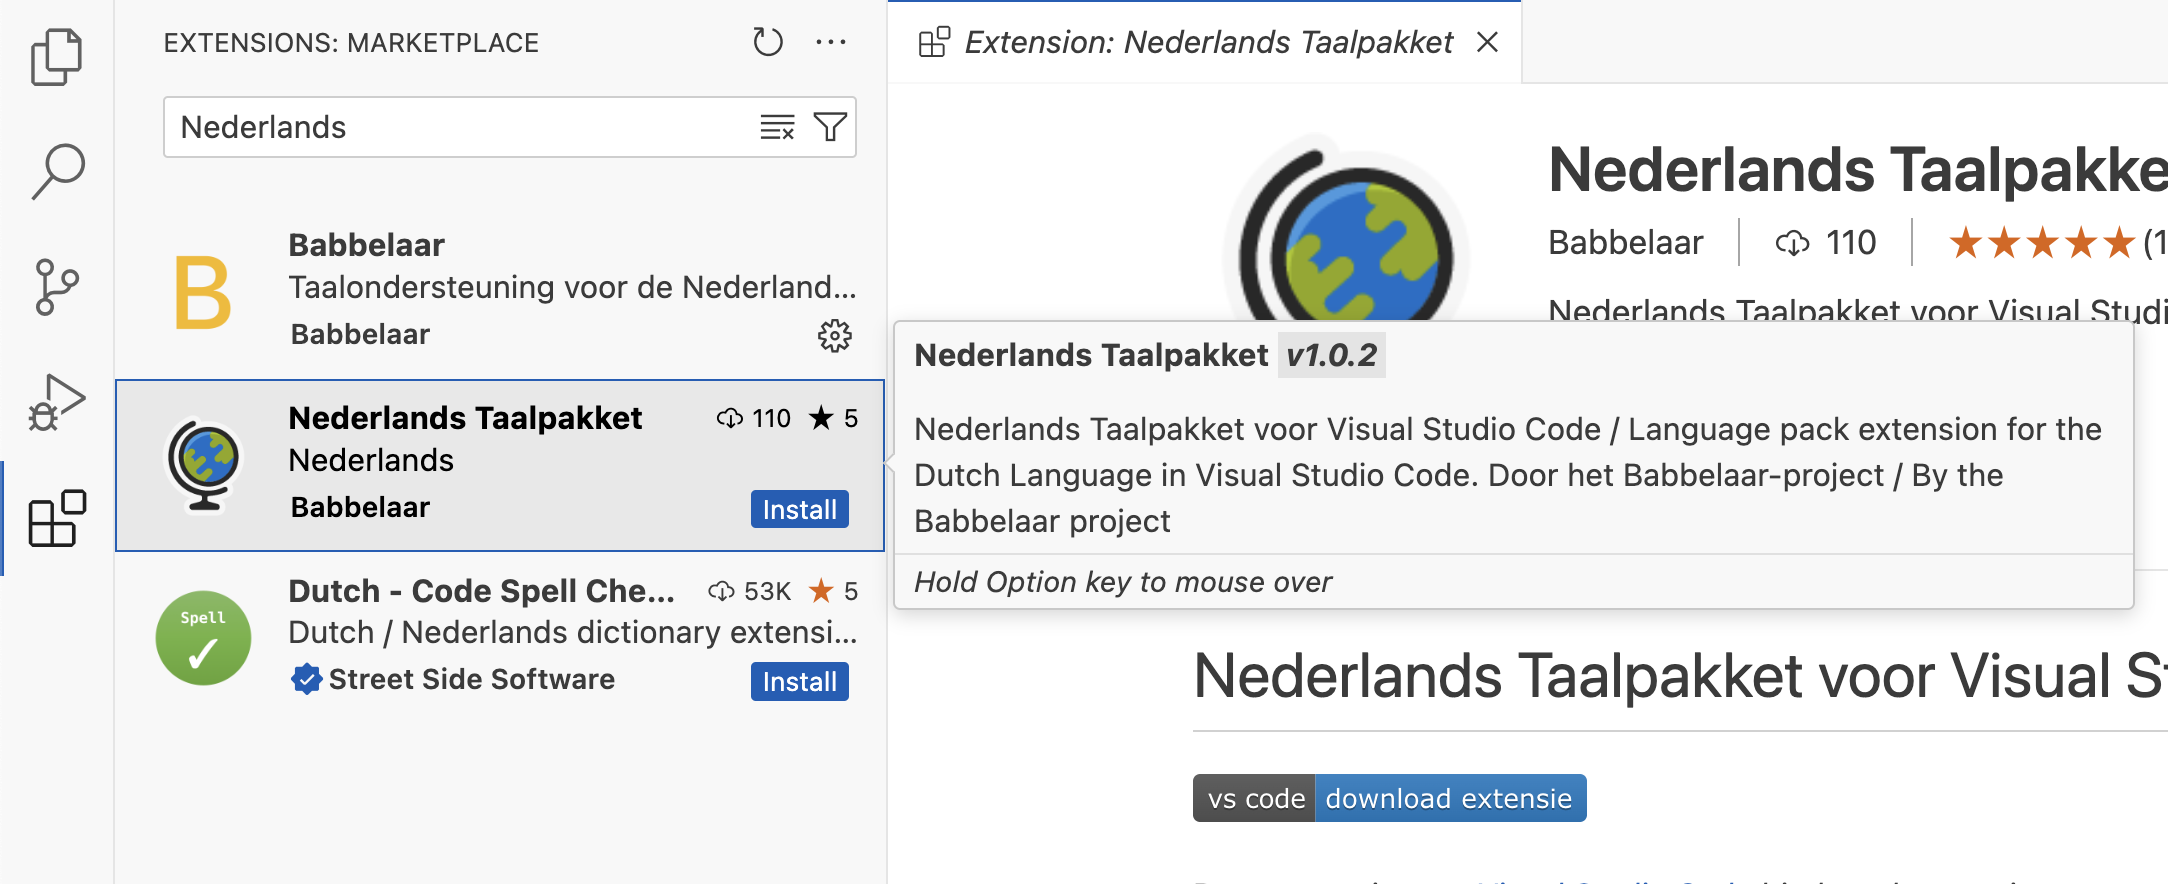Select Dutch - Code Spell Checker entry
Screen dimensions: 2168x884
pos(500,637)
